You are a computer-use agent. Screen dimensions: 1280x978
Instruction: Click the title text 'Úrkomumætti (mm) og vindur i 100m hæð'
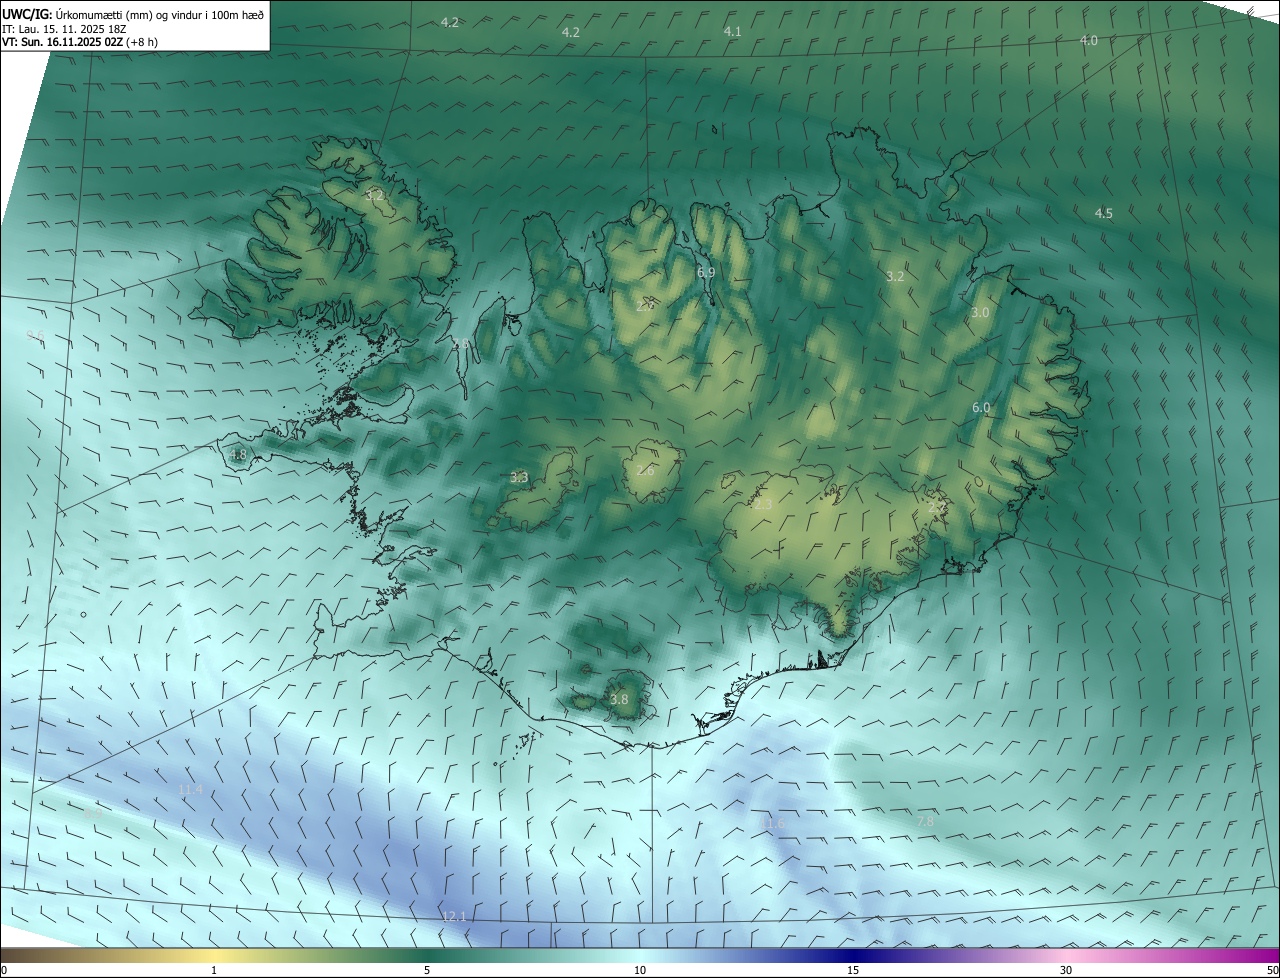pos(160,14)
